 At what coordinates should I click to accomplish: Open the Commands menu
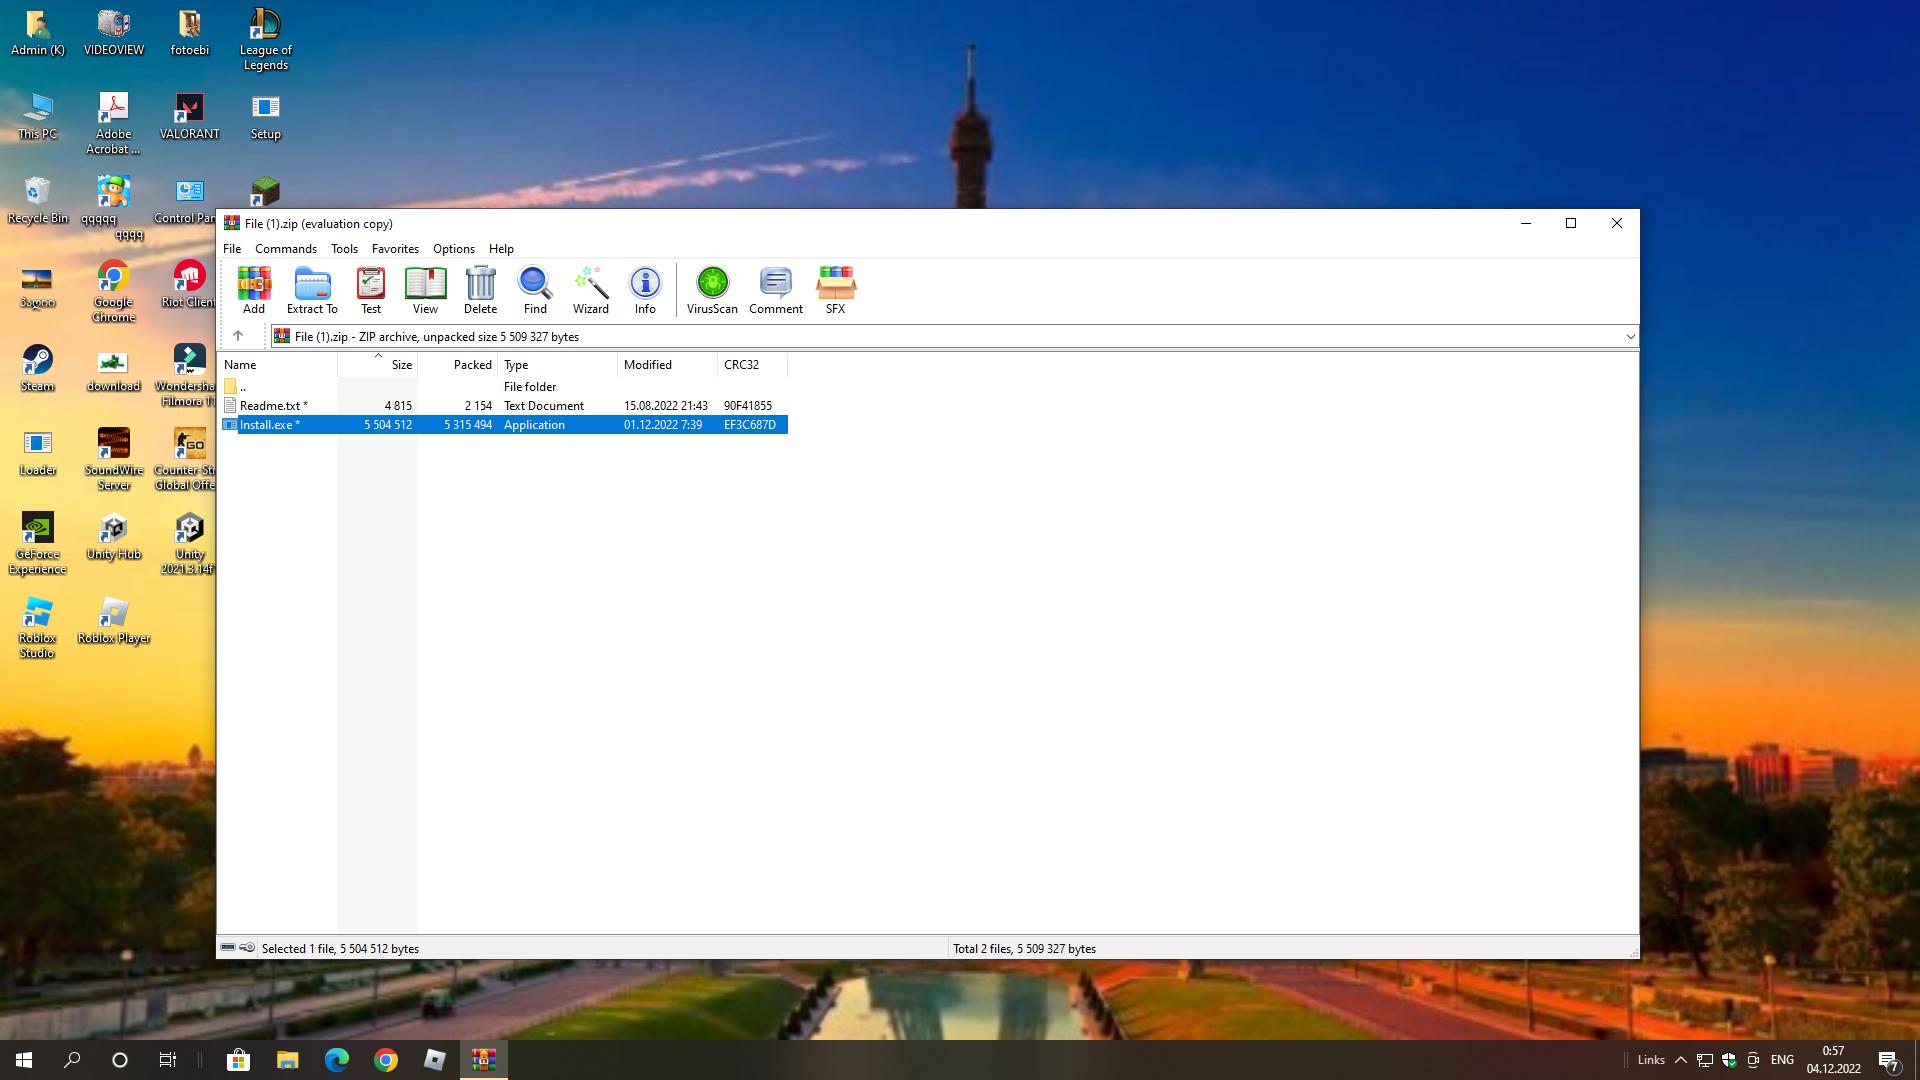click(285, 249)
